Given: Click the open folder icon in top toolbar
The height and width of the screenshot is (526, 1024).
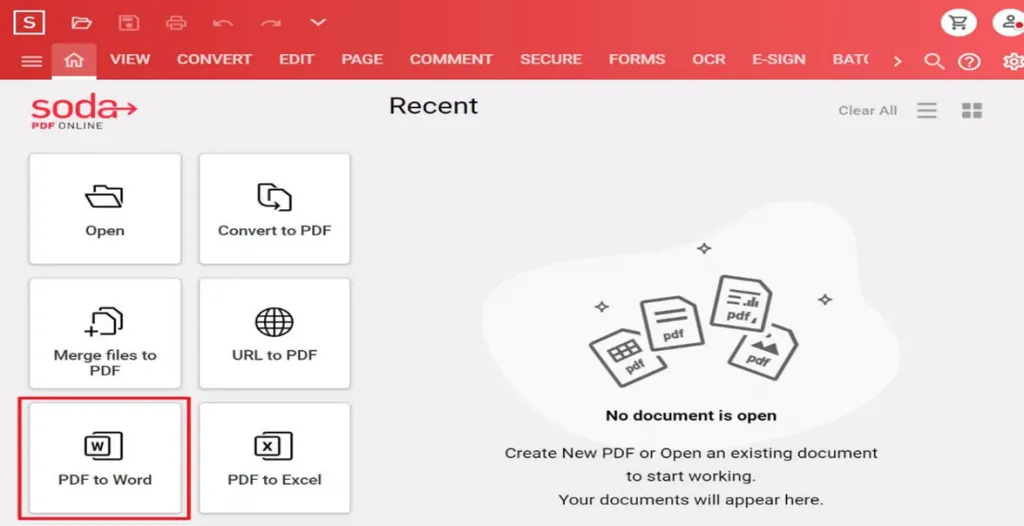Looking at the screenshot, I should tap(82, 23).
